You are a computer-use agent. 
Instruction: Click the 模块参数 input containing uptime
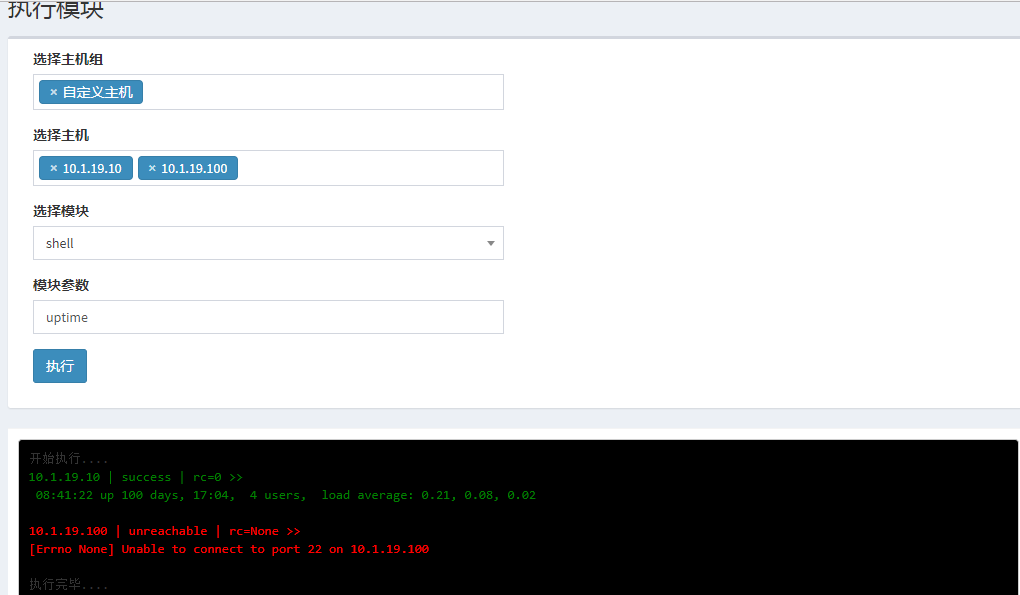point(268,317)
